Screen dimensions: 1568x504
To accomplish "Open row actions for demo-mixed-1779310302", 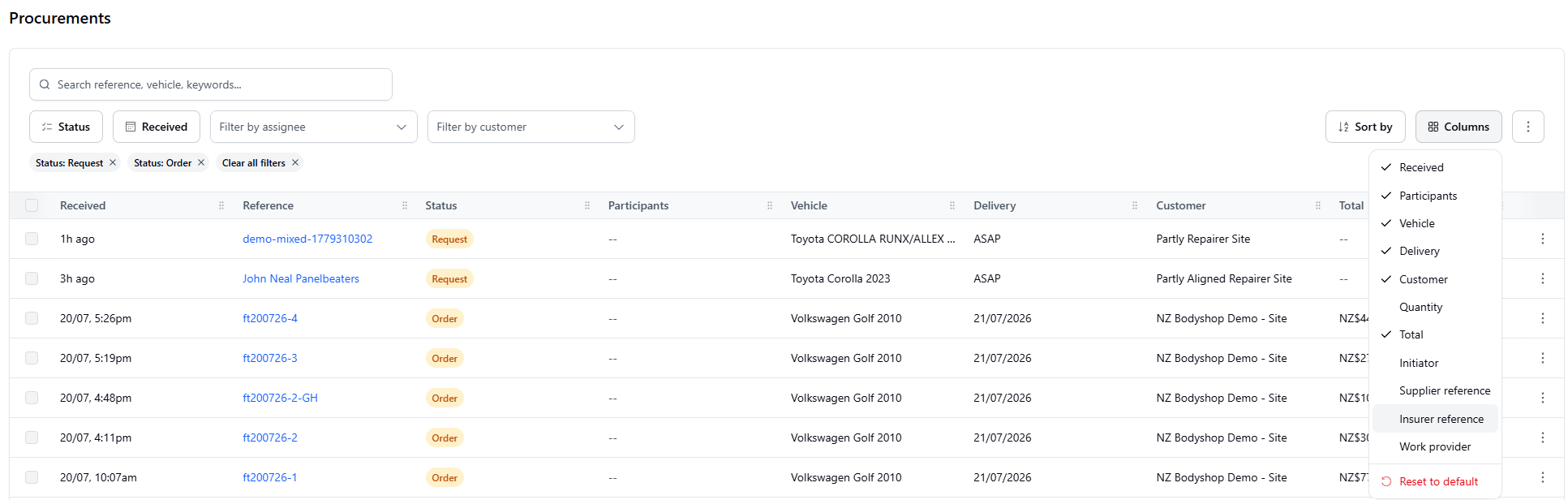I will 1542,239.
